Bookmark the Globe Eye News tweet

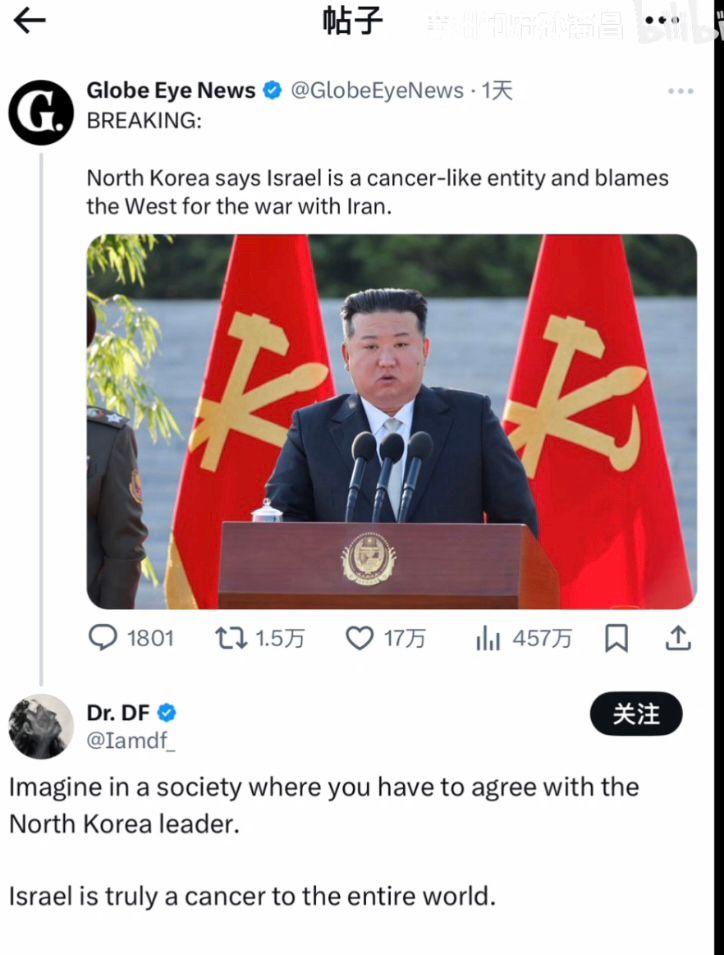coord(616,638)
